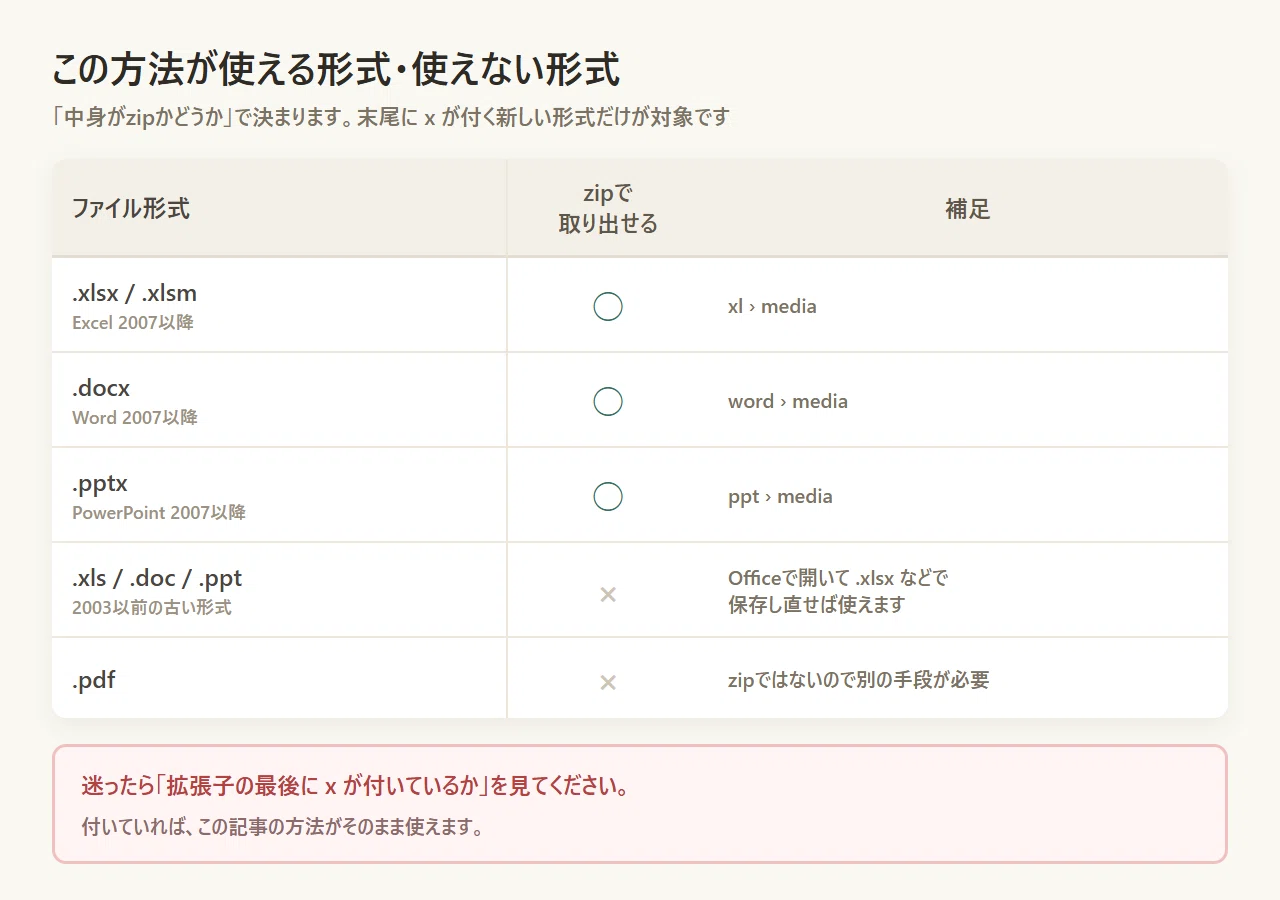Click the circle mark in the .docx row
This screenshot has width=1280, height=900.
608,401
